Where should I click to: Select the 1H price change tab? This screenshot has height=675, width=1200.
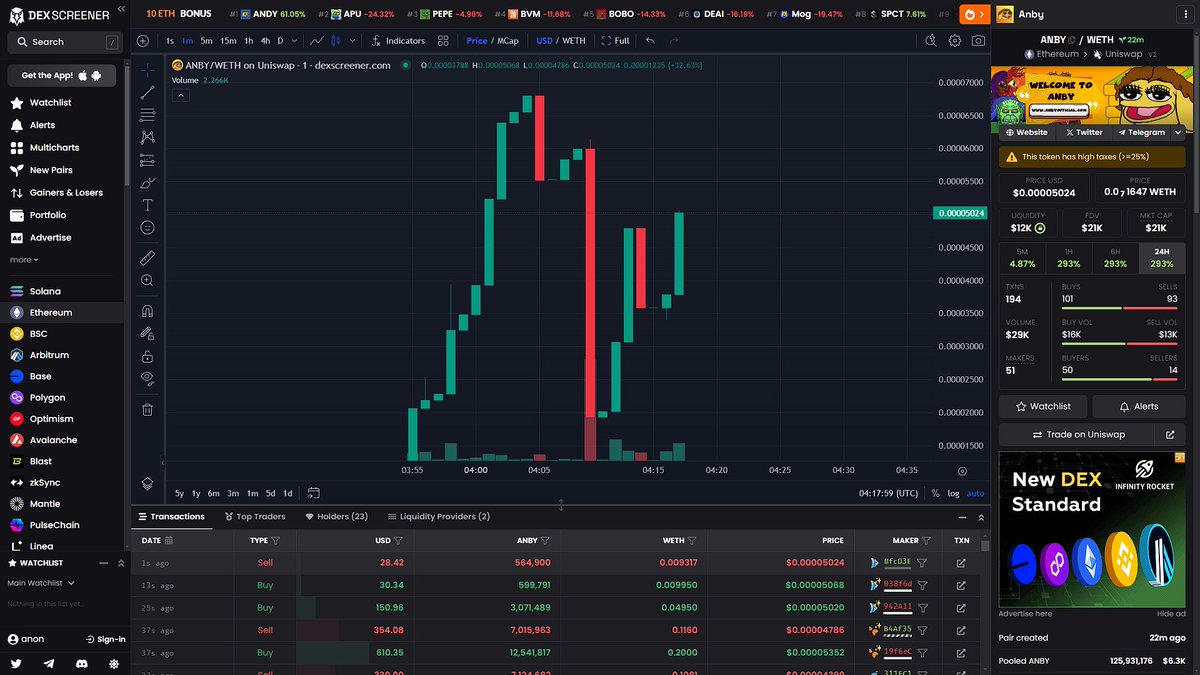pos(1069,258)
